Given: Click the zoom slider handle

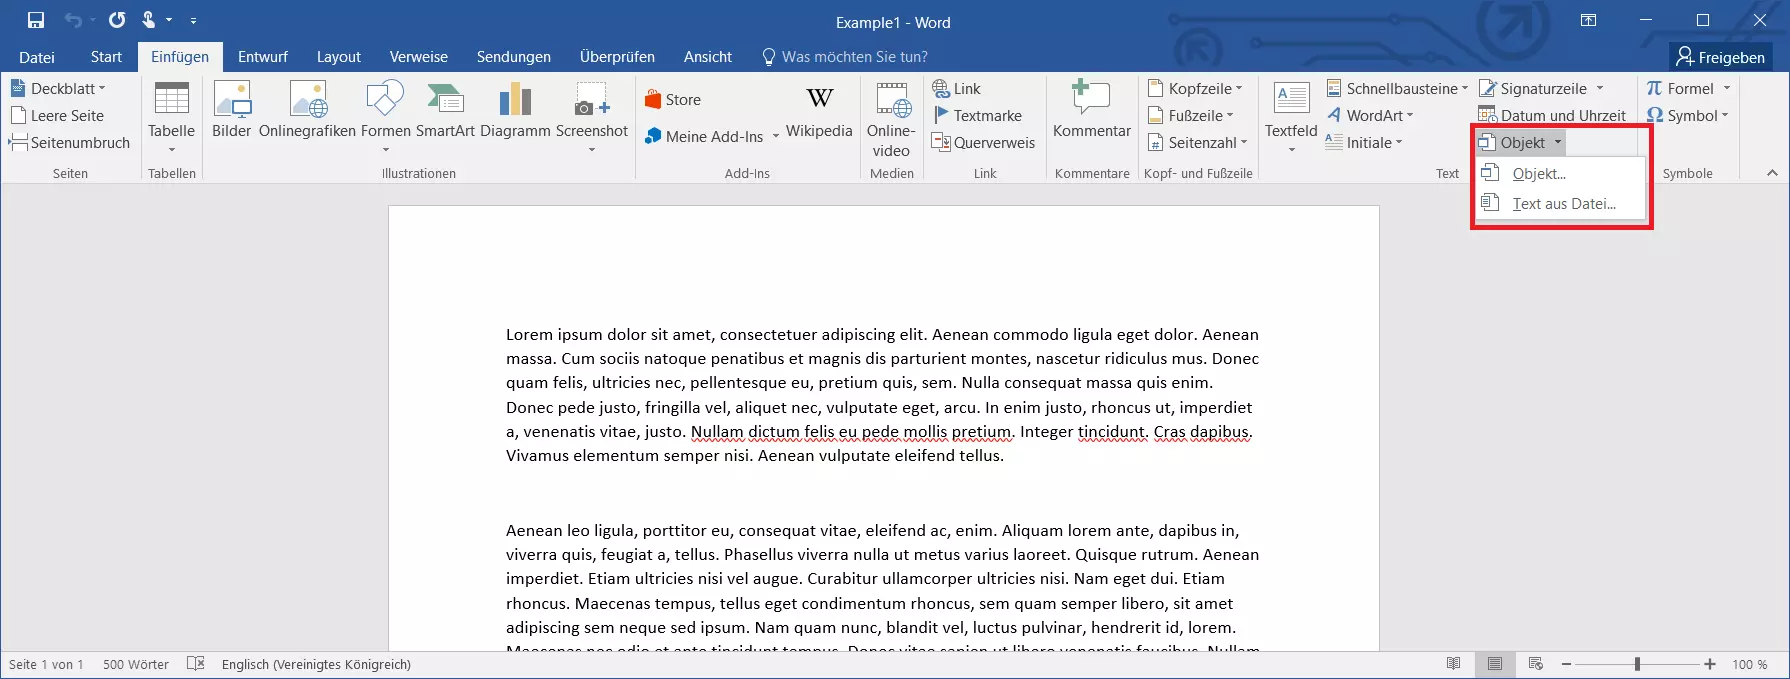Looking at the screenshot, I should click(x=1637, y=664).
